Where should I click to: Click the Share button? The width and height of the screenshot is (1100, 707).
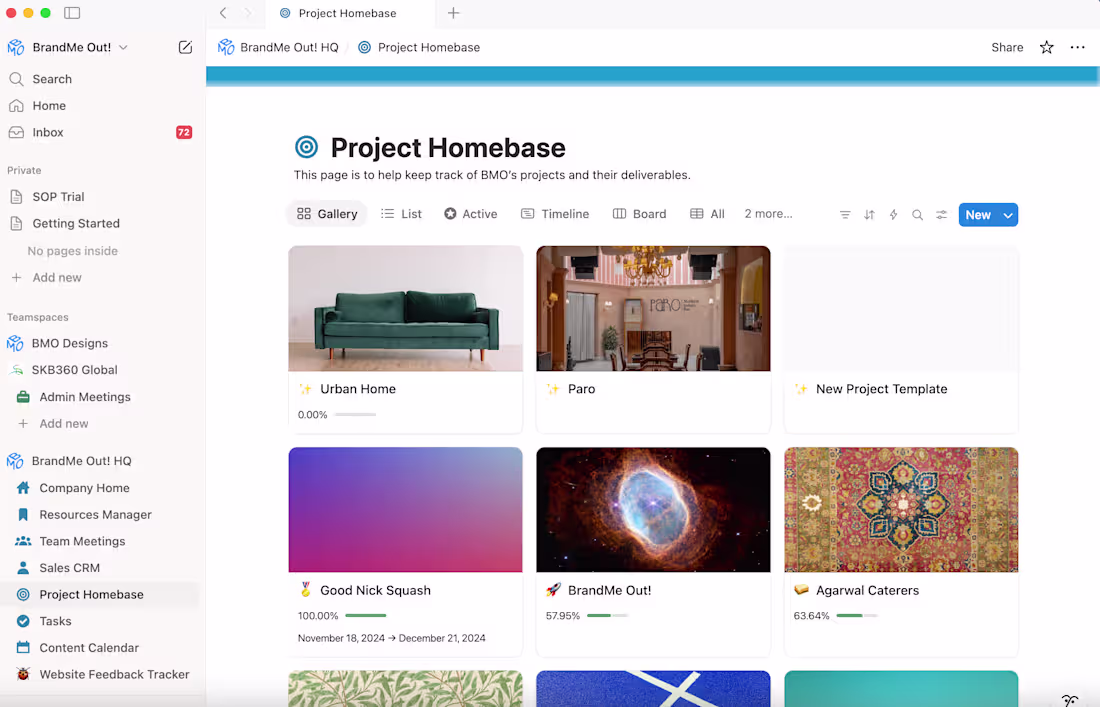(1007, 47)
